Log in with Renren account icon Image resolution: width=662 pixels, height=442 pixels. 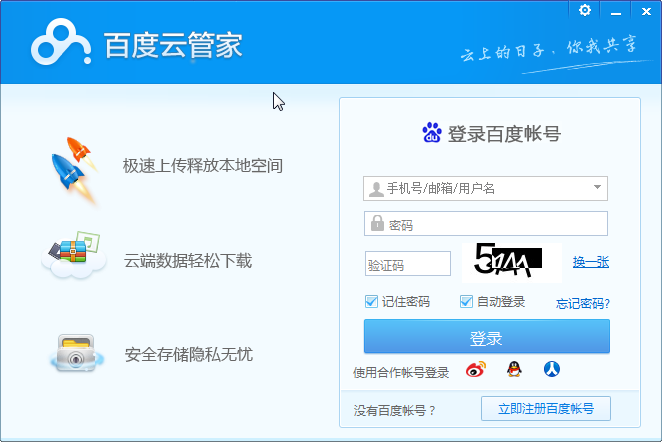click(551, 369)
